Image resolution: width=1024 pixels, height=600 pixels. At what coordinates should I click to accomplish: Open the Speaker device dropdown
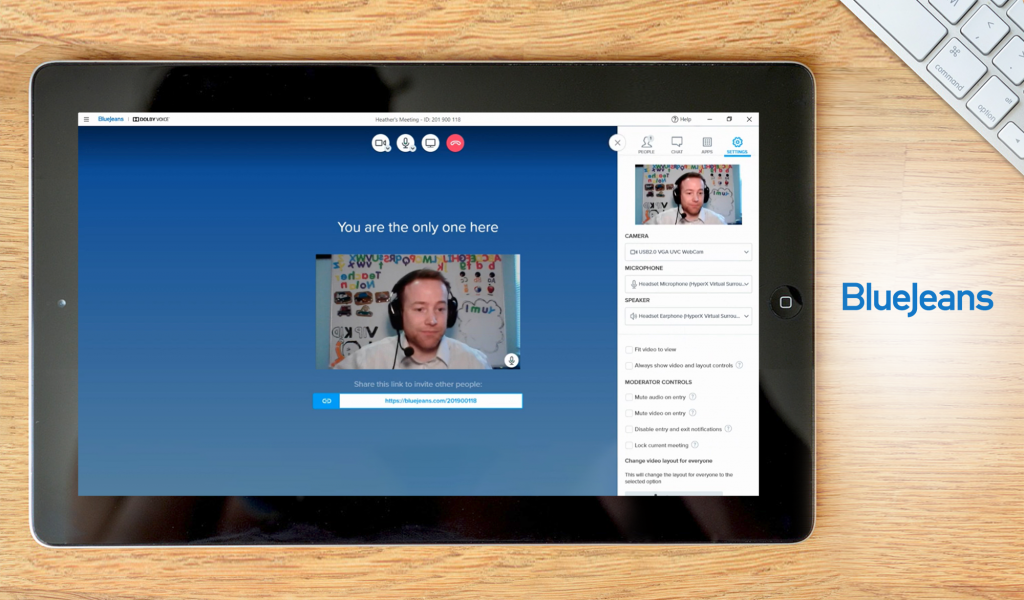pos(688,315)
